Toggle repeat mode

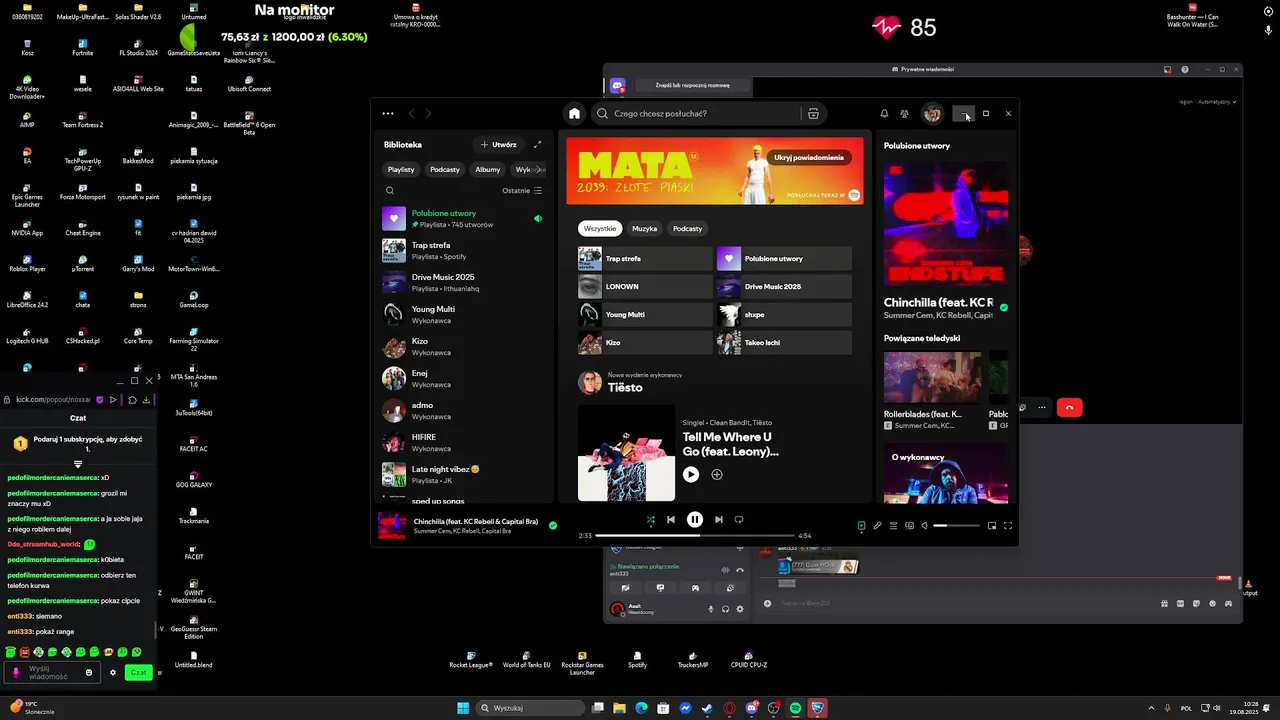coord(739,519)
